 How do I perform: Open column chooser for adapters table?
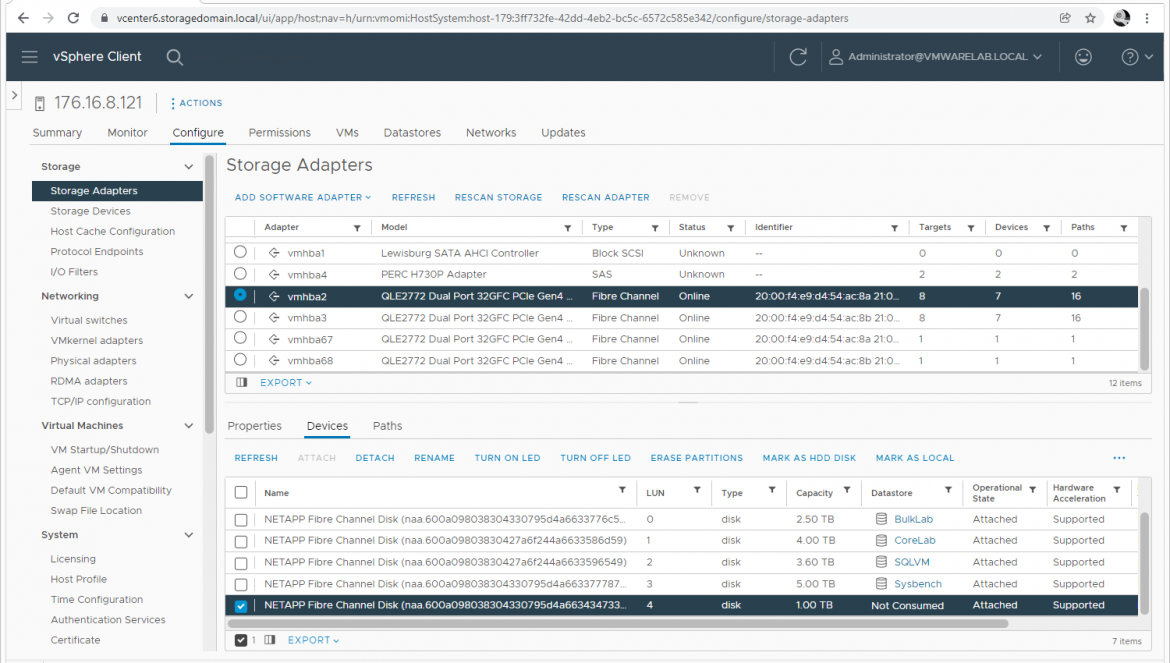(241, 383)
